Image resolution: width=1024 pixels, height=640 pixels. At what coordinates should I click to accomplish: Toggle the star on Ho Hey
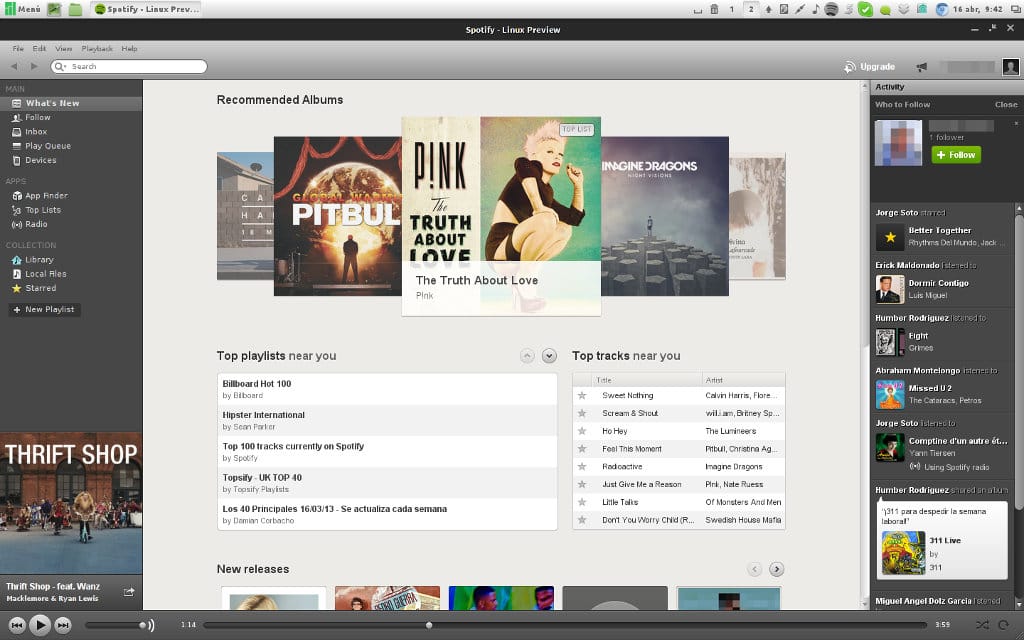(583, 430)
